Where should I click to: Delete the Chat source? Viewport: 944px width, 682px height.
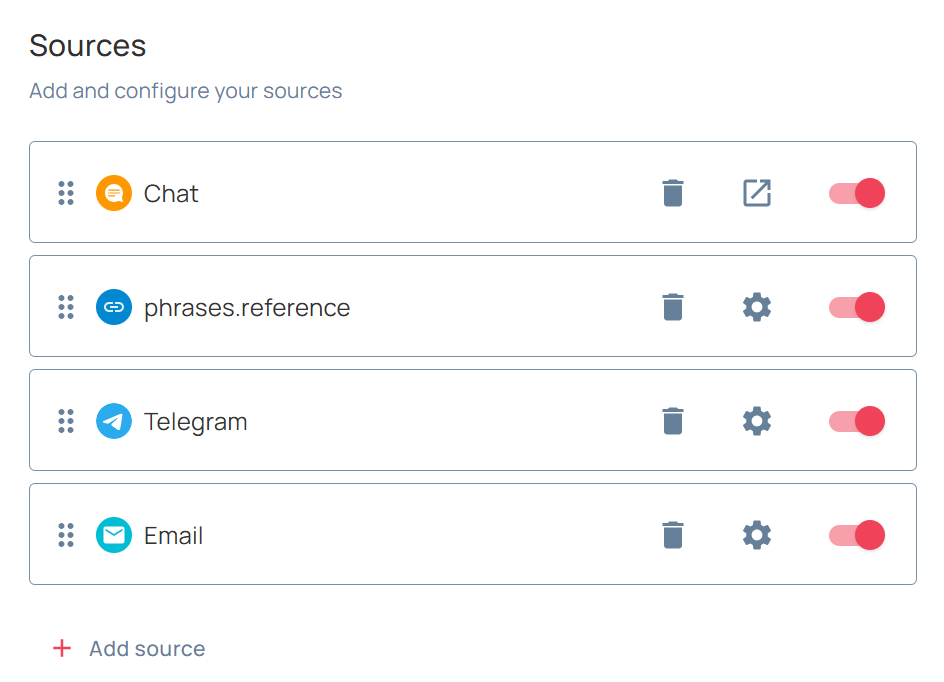(x=673, y=193)
